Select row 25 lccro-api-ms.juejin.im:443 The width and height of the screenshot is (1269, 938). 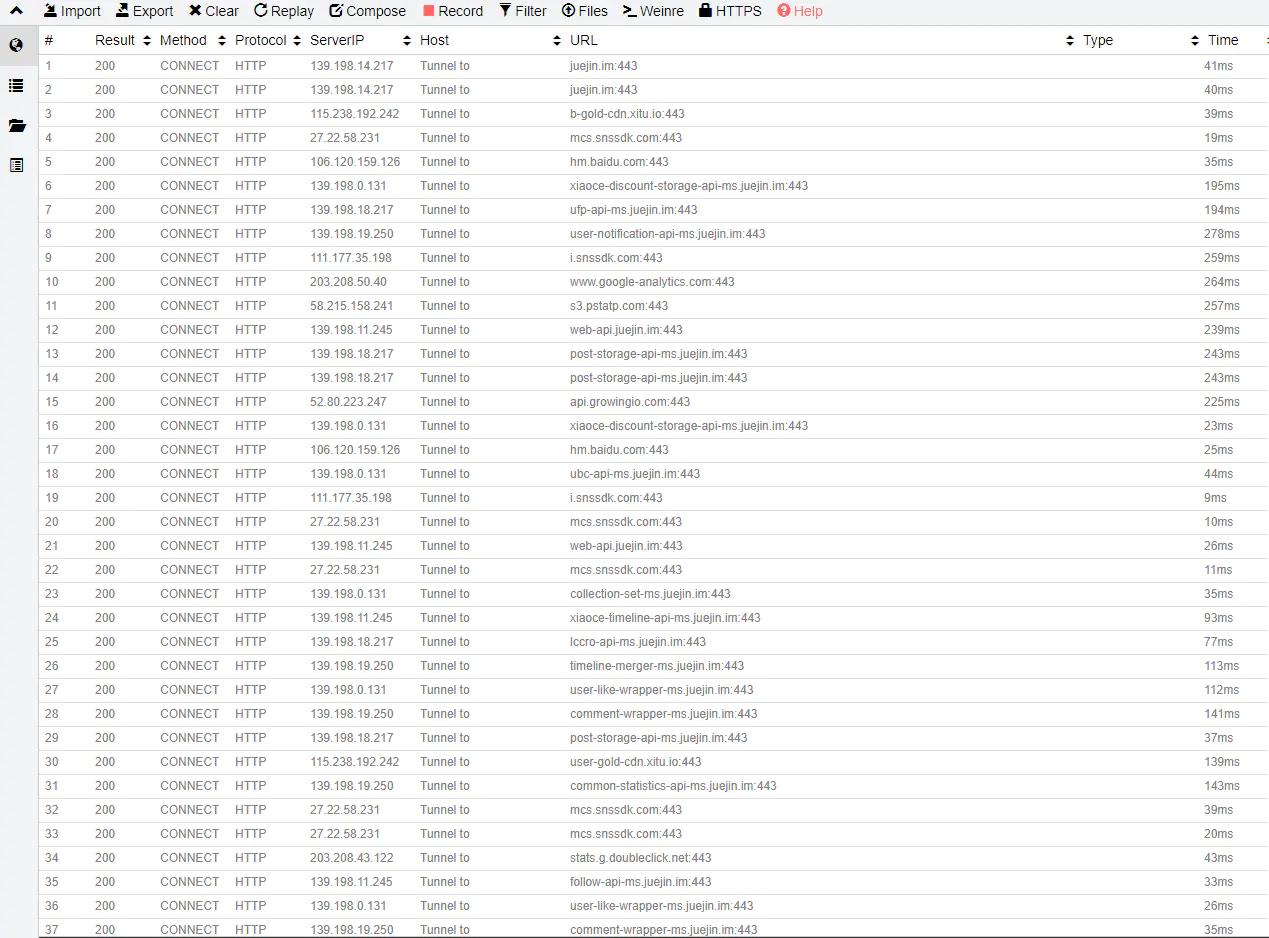coord(653,642)
